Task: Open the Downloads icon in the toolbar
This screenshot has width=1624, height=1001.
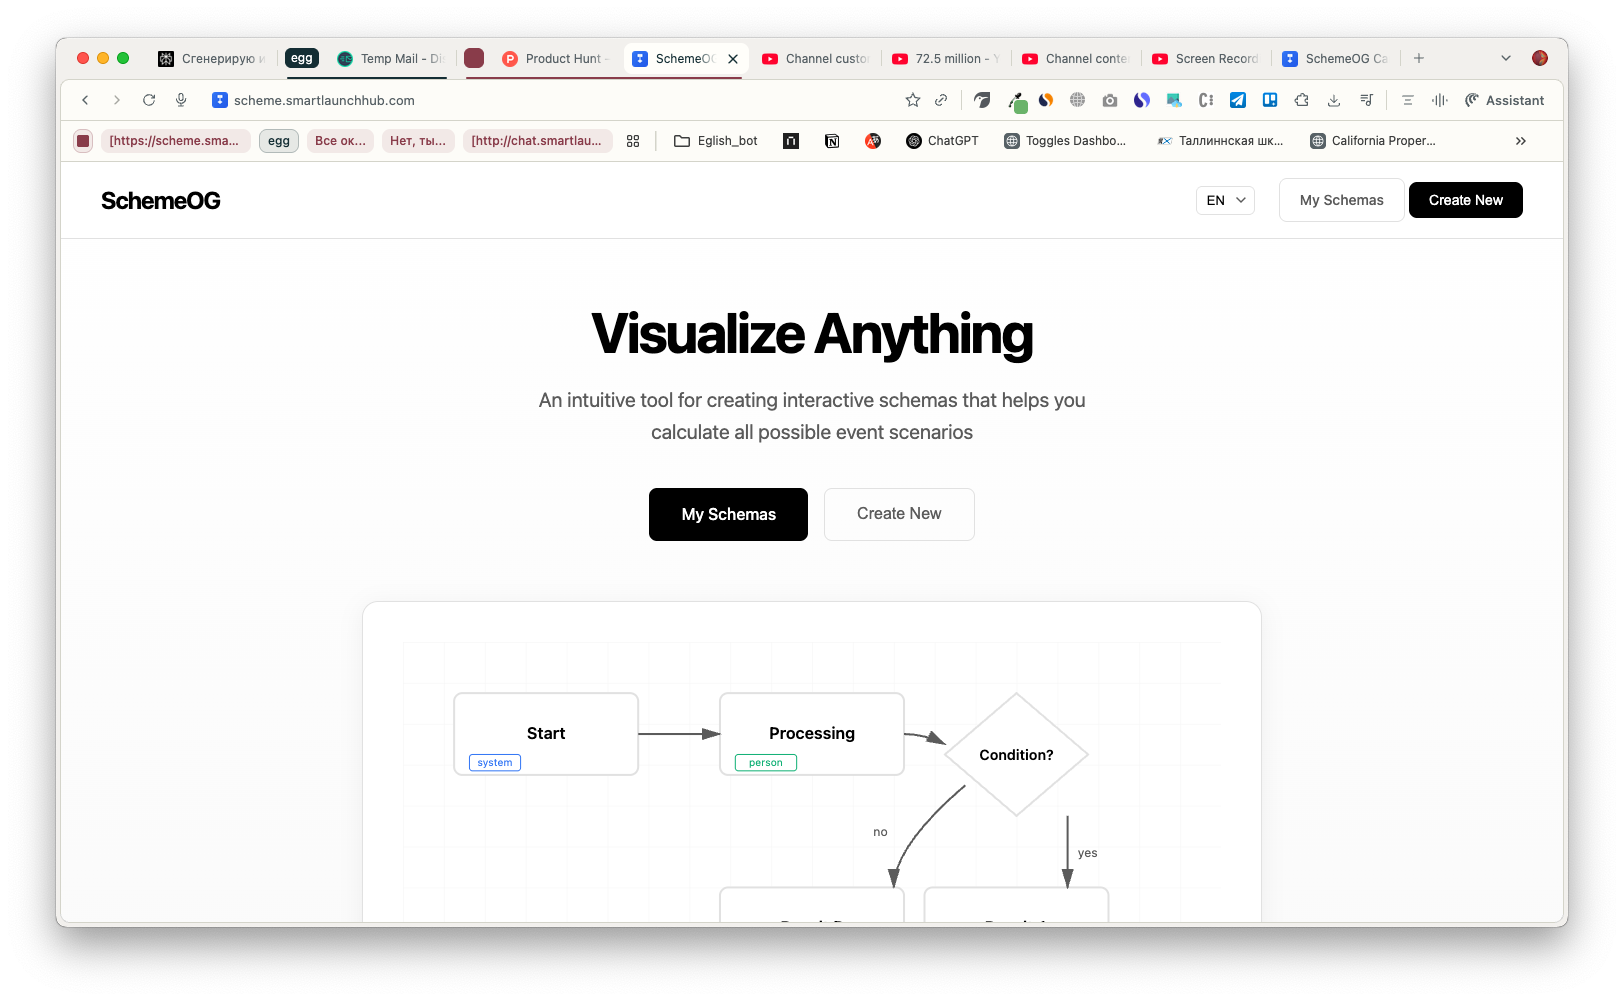Action: [x=1334, y=100]
